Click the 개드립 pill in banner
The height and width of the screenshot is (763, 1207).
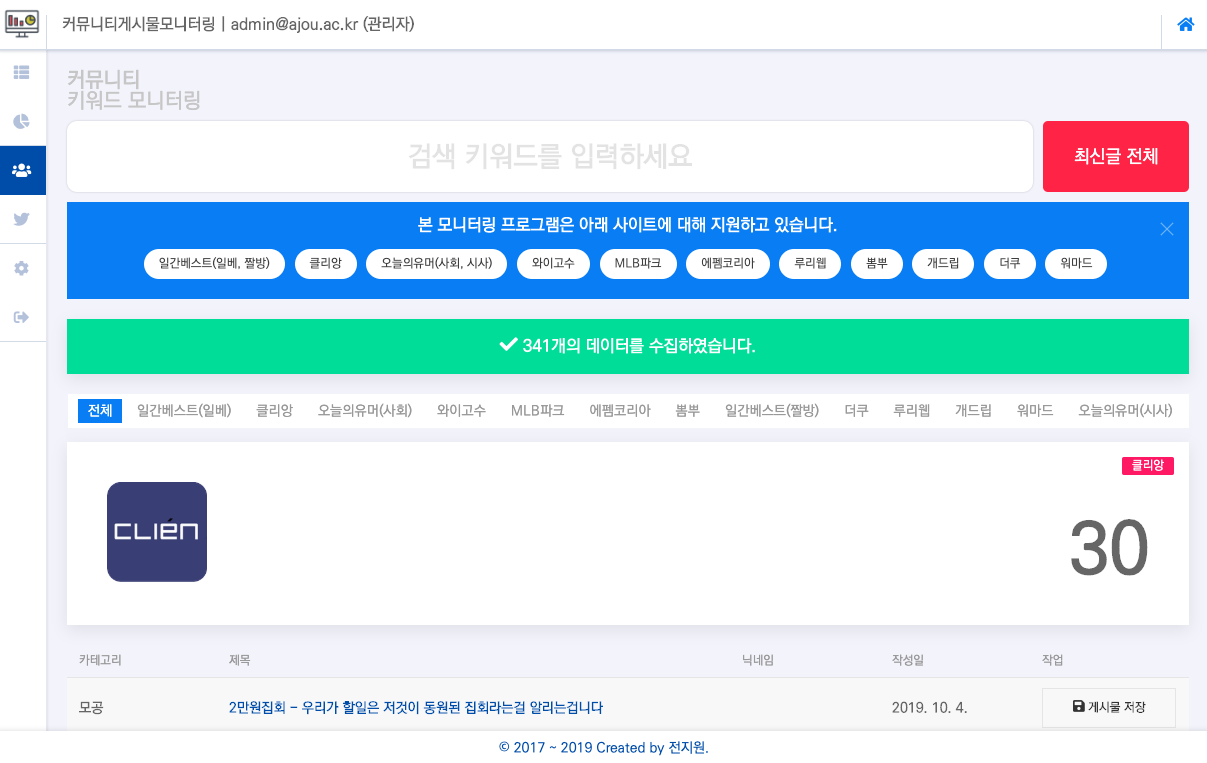click(x=943, y=264)
